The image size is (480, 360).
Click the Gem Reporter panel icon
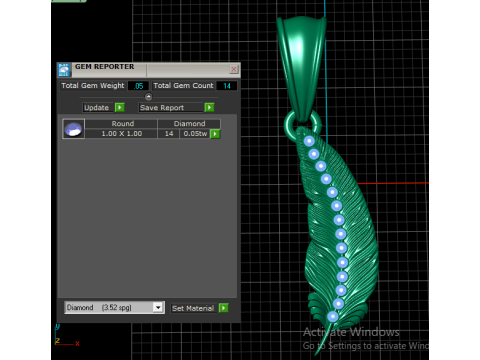click(x=64, y=70)
